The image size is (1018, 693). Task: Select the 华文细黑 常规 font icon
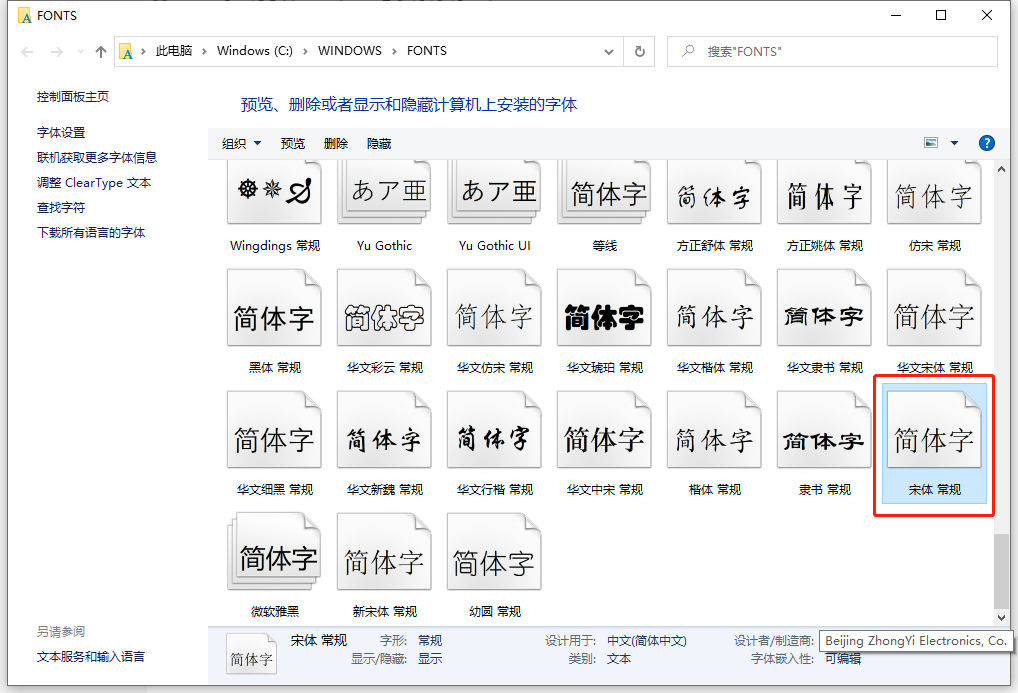[274, 429]
